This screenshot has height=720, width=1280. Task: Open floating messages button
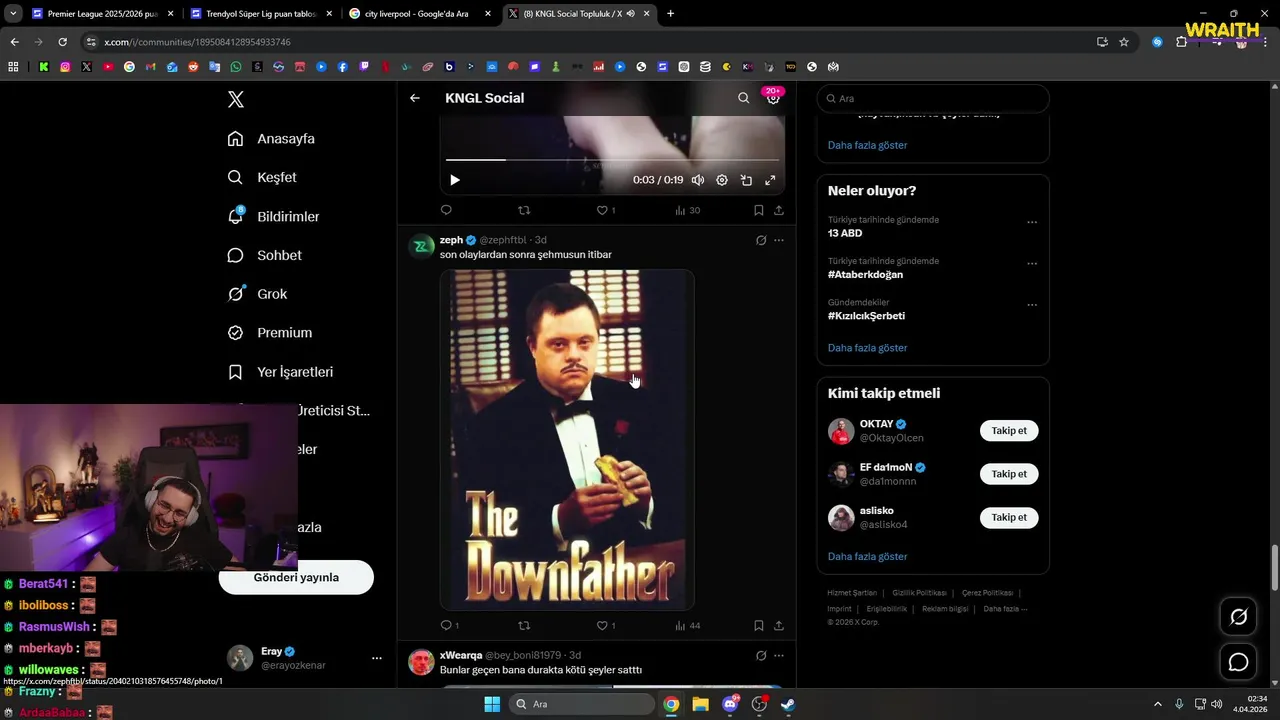1238,662
